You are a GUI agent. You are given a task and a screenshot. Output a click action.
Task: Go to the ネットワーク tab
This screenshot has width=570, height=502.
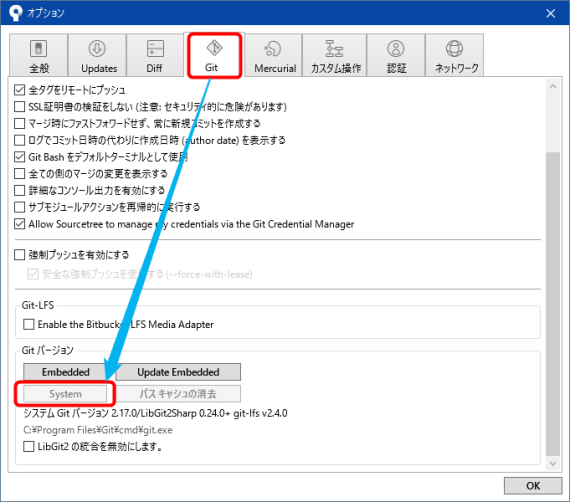coord(455,55)
